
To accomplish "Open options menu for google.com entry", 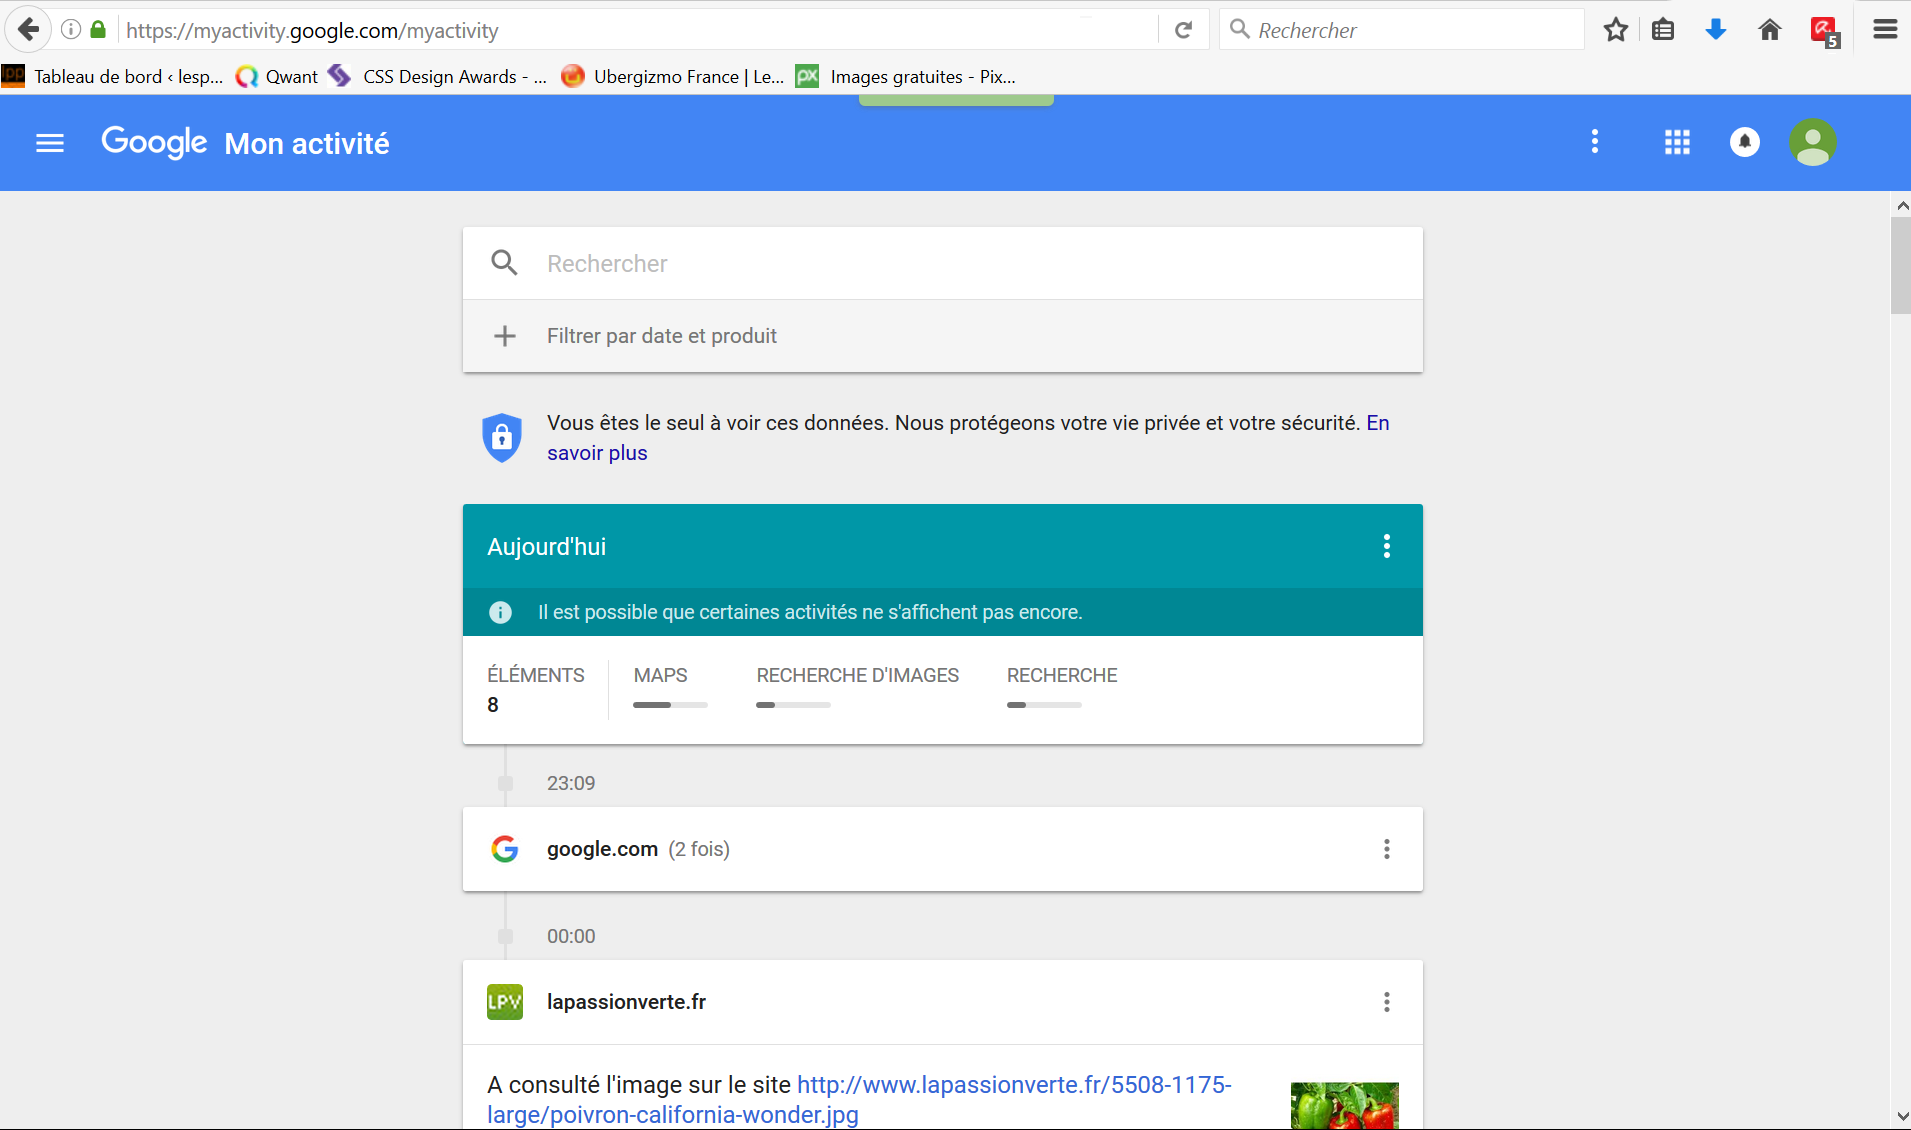I will (1386, 849).
